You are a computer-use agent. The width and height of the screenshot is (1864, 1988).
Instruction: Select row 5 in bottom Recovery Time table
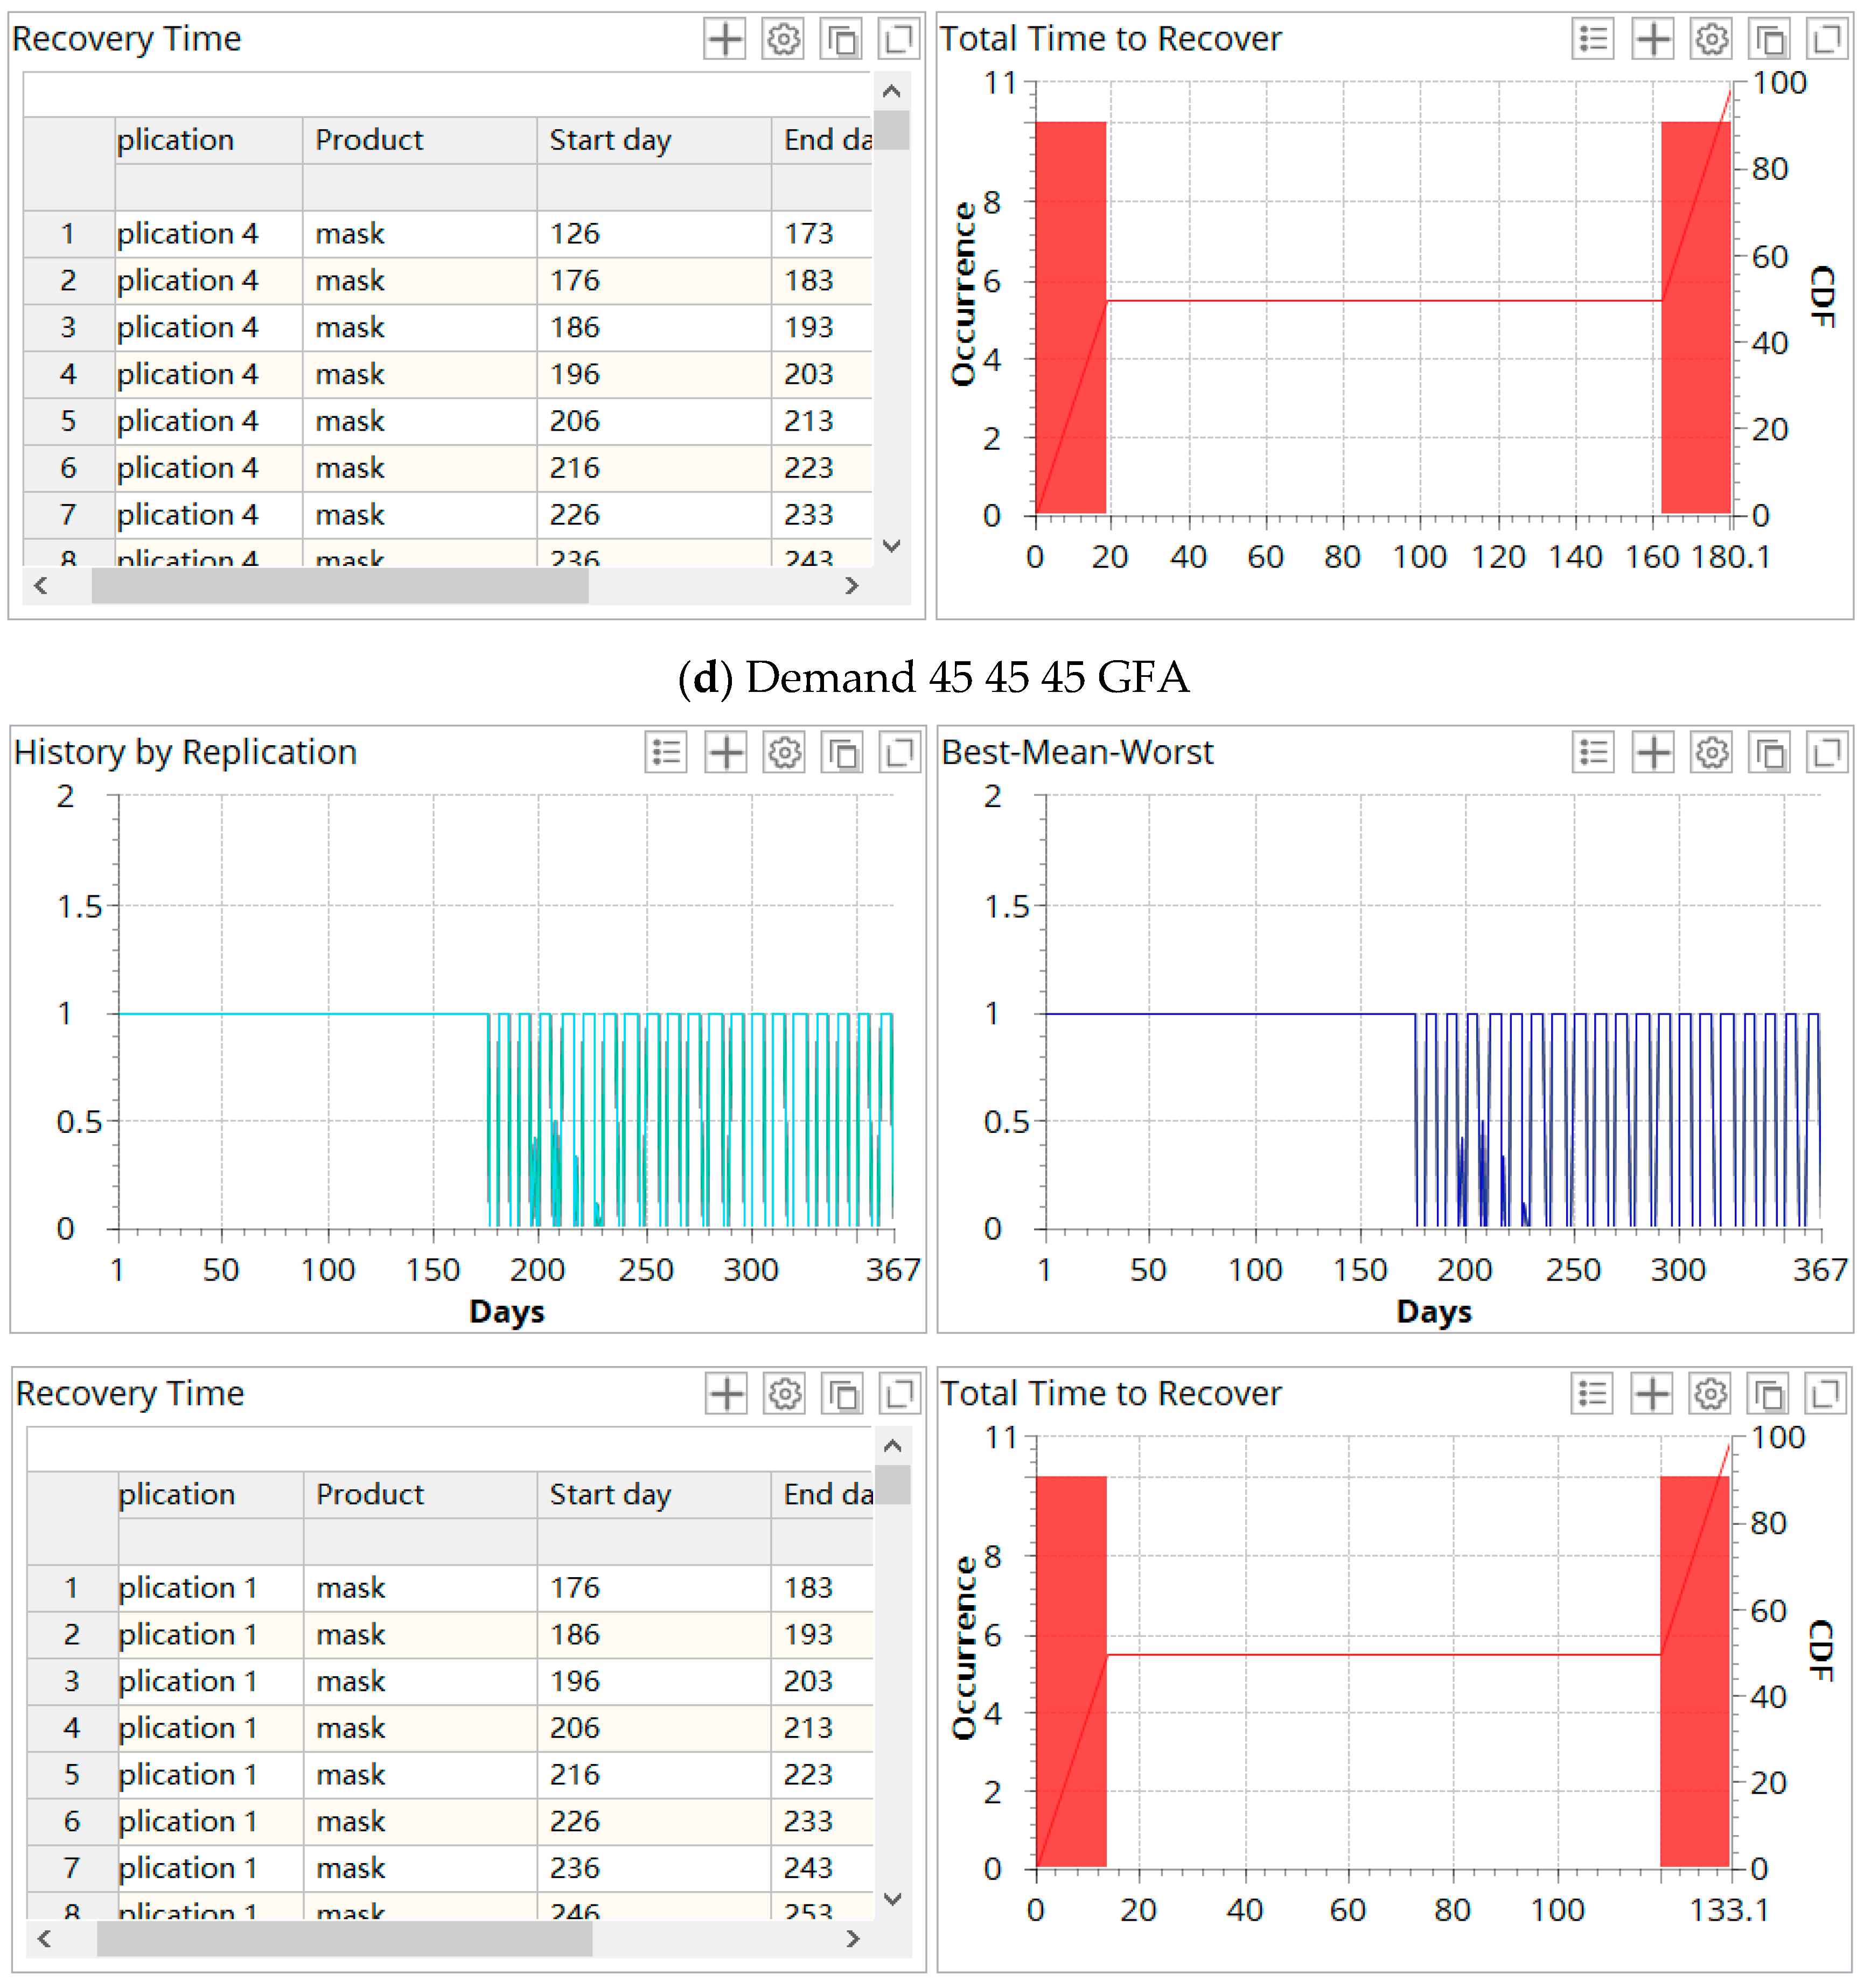(71, 1774)
